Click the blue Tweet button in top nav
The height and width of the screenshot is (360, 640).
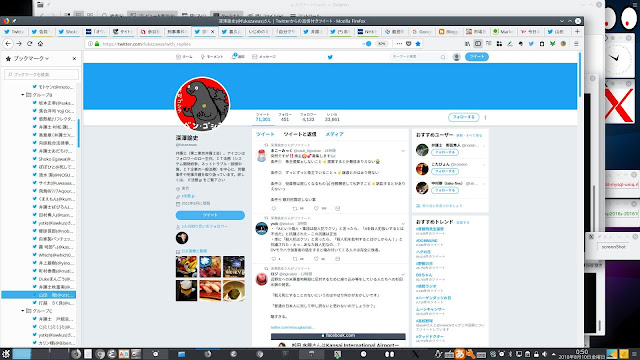[477, 57]
